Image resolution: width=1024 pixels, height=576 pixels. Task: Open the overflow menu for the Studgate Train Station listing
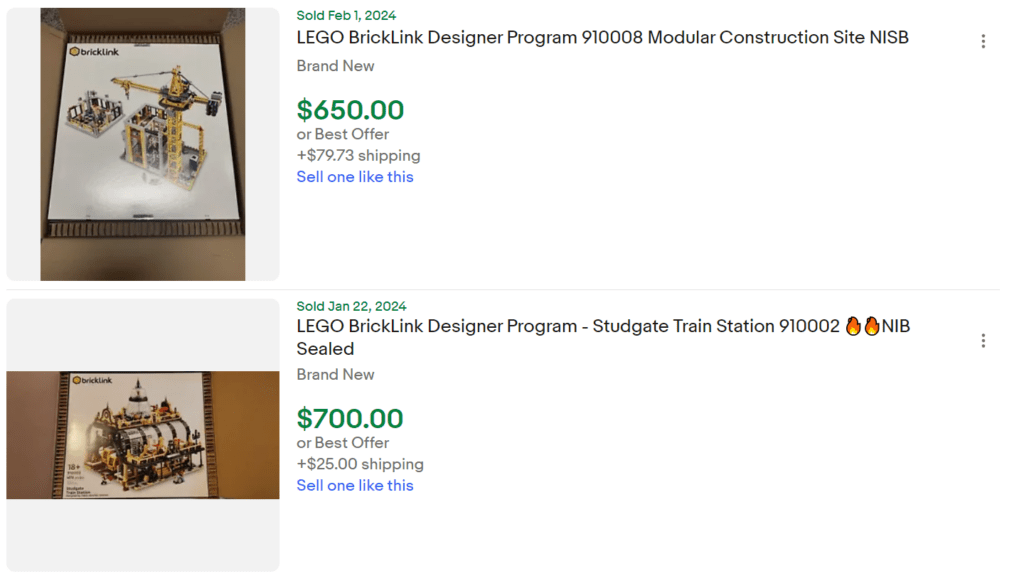click(983, 341)
